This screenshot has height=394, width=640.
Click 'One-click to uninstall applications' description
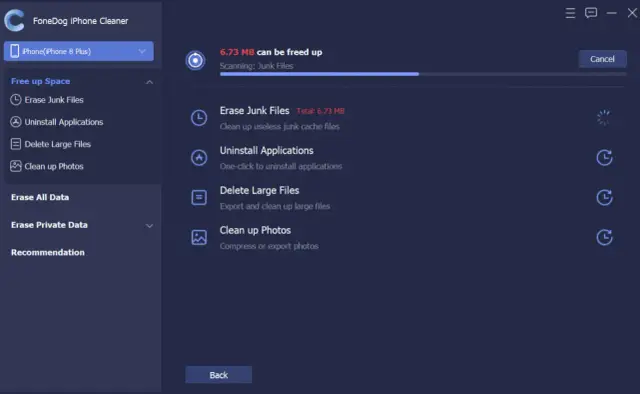(x=281, y=166)
